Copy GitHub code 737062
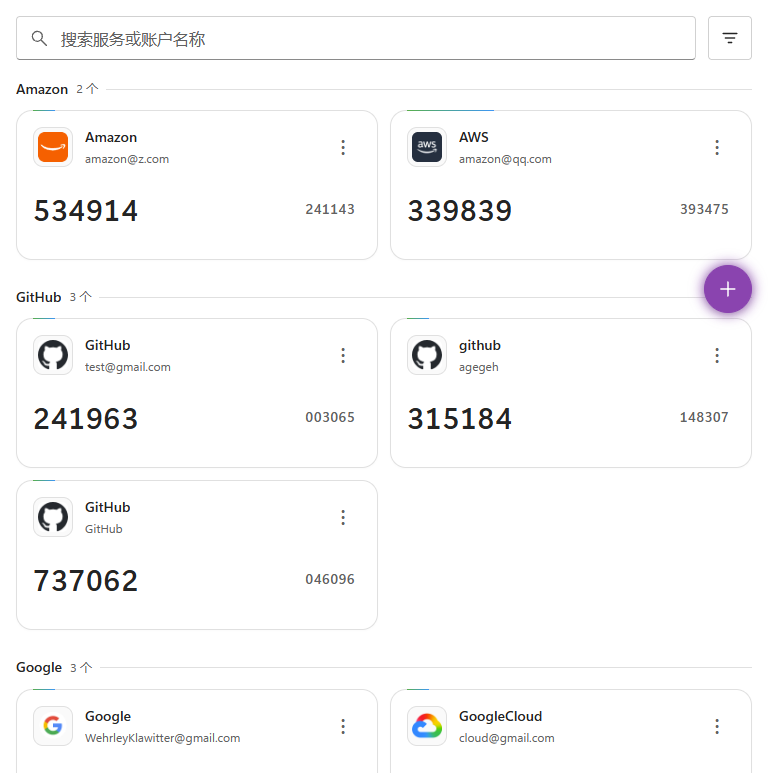Image resolution: width=768 pixels, height=773 pixels. click(86, 580)
